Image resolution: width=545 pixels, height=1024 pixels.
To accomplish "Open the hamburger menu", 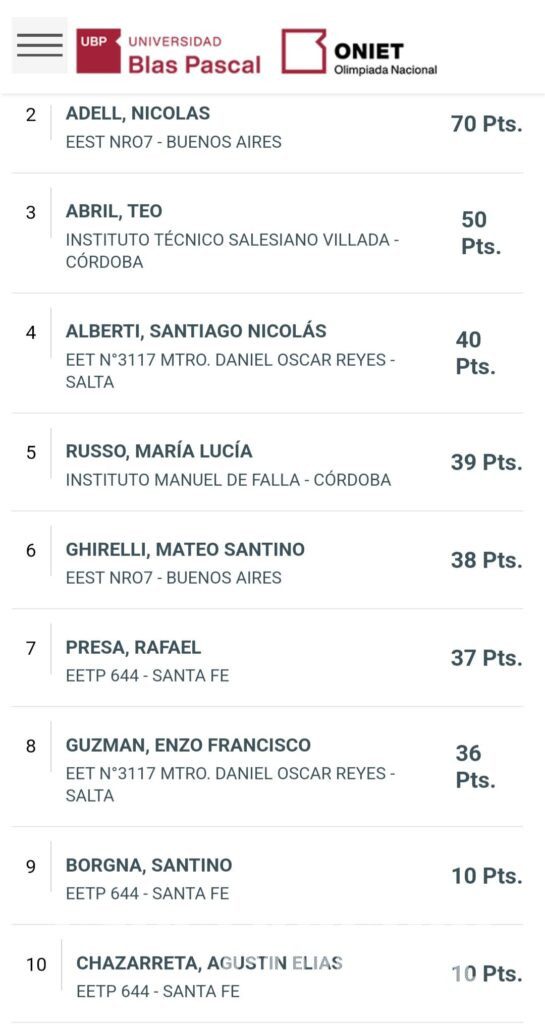I will (x=39, y=45).
